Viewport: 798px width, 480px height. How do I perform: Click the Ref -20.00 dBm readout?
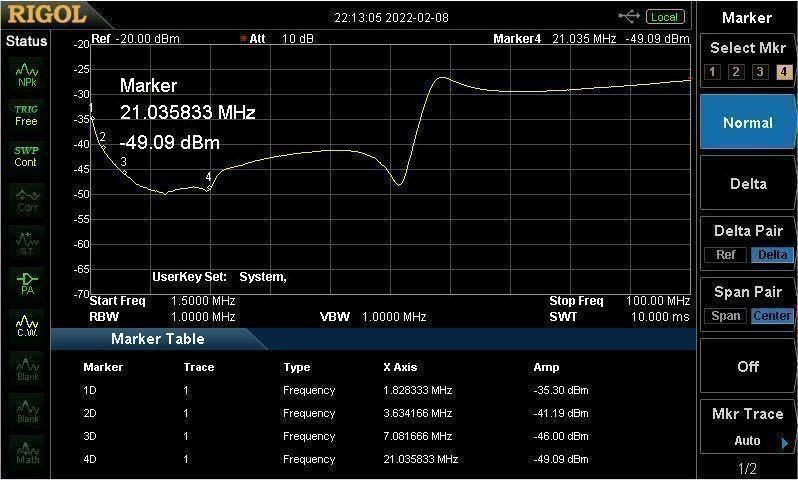click(135, 39)
